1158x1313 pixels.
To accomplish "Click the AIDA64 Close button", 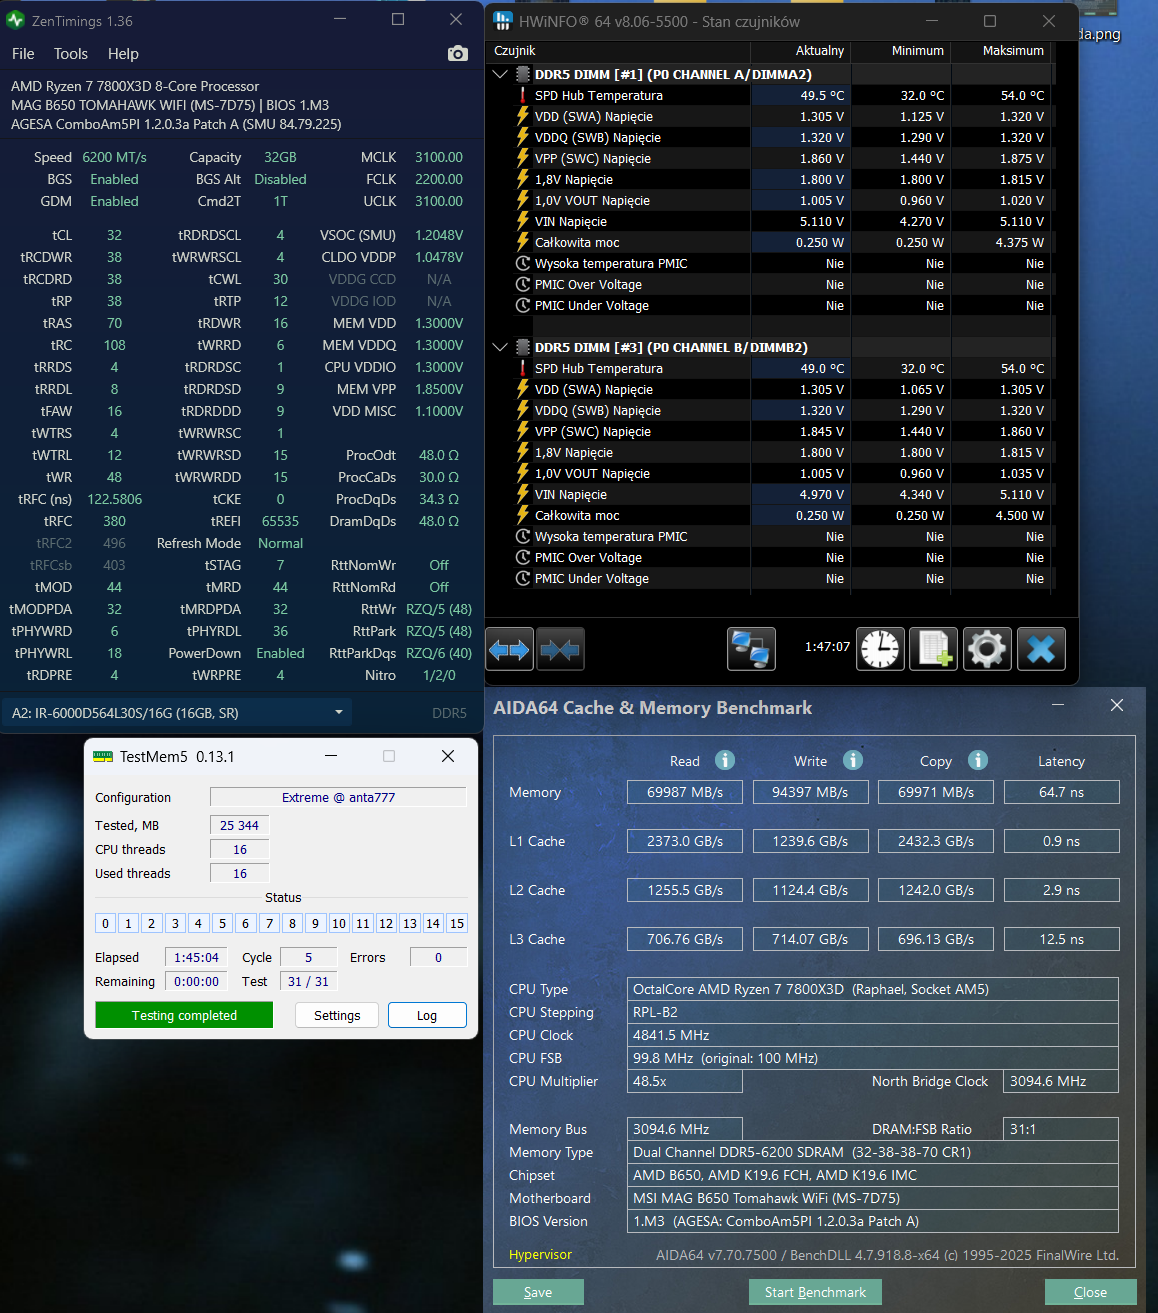I will pyautogui.click(x=1090, y=1292).
